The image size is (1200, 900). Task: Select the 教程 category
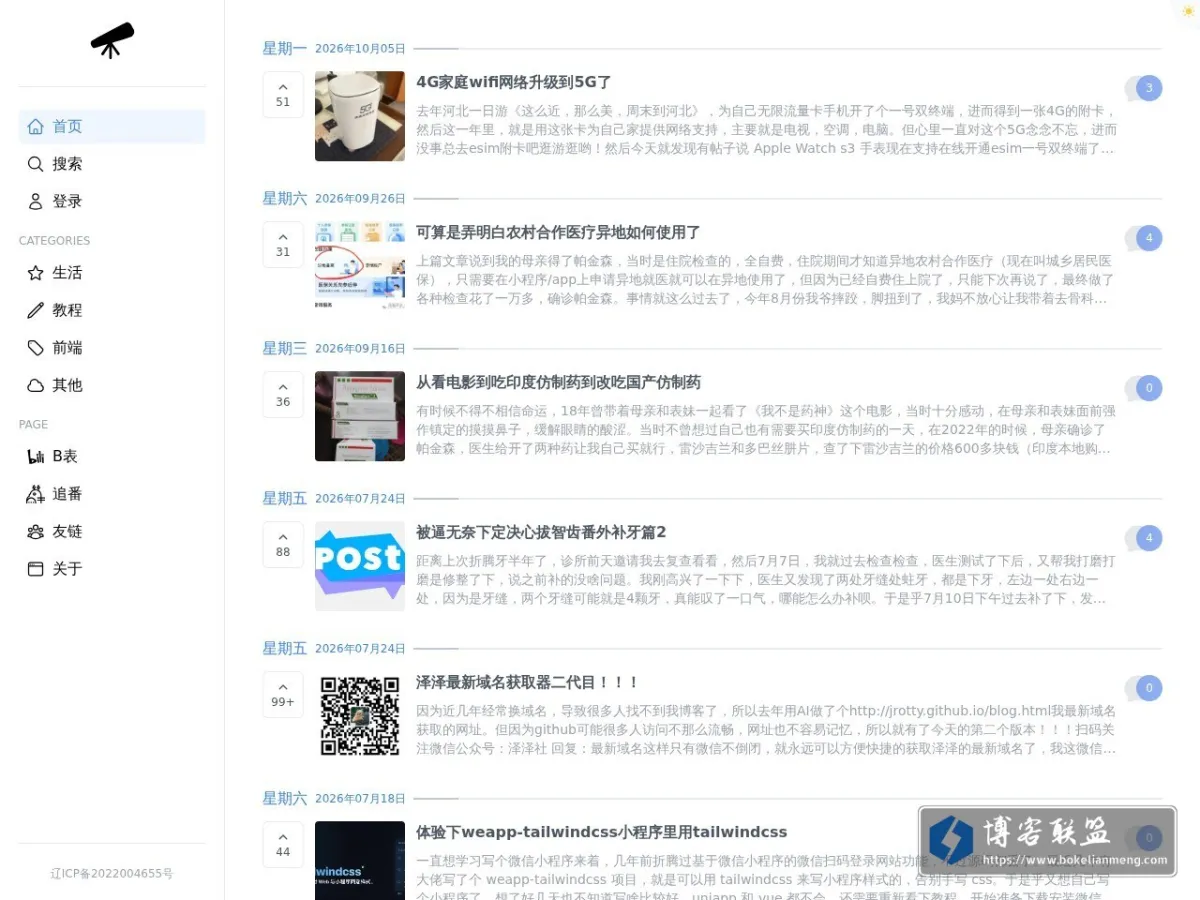tap(112, 310)
